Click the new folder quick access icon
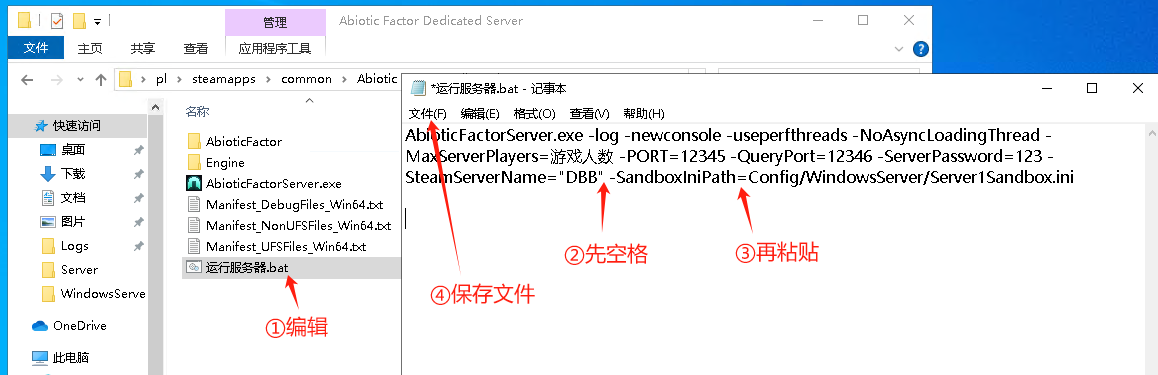The height and width of the screenshot is (375, 1158). pos(79,20)
